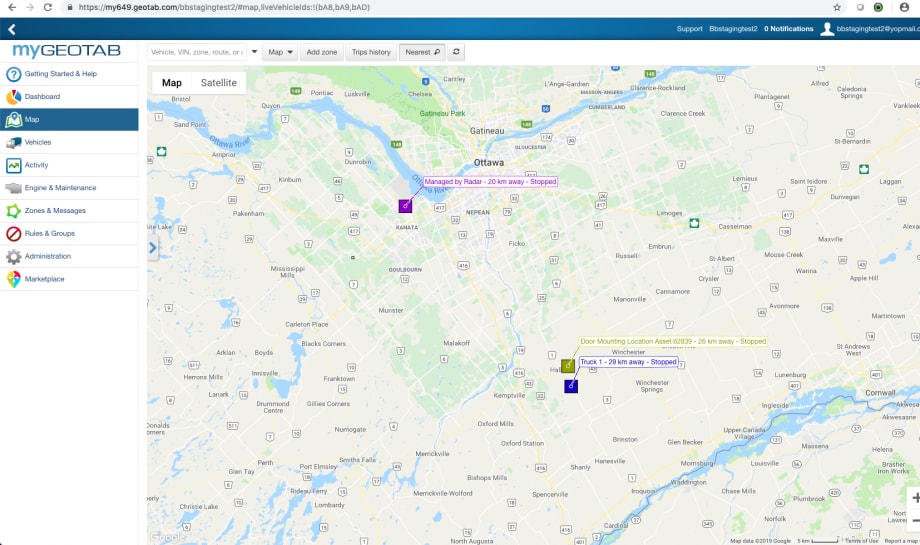Click the browser back arrow
The height and width of the screenshot is (545, 920).
coord(12,7)
